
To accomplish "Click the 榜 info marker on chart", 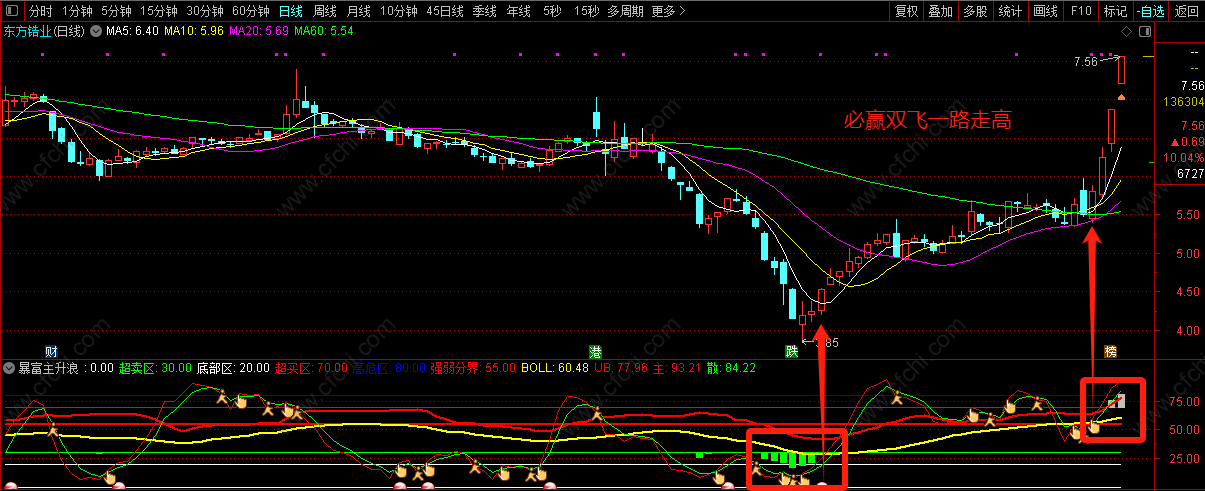I will [x=1110, y=352].
